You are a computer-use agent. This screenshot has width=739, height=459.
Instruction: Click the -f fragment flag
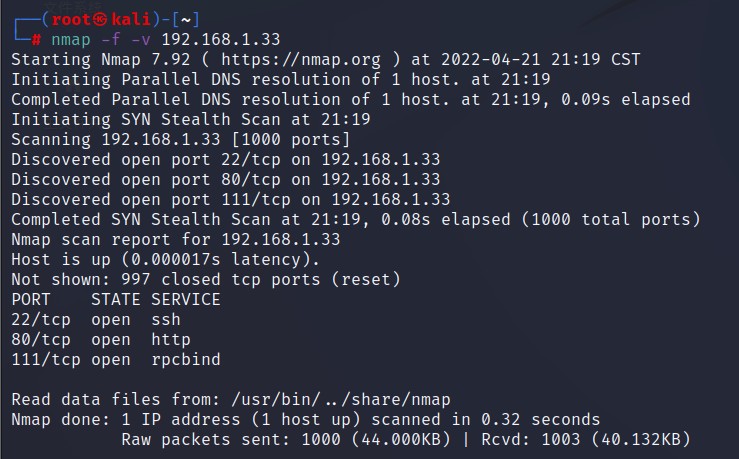coord(111,39)
